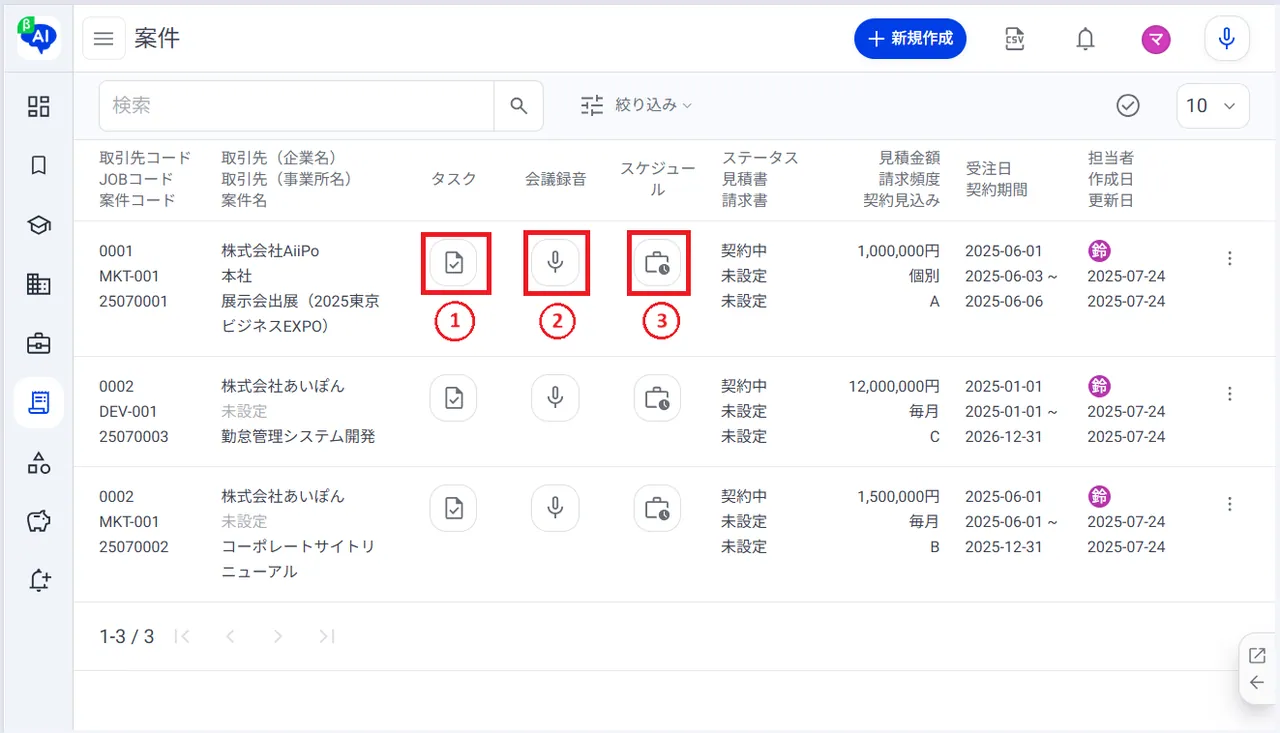Viewport: 1280px width, 733px height.
Task: Open meeting recording for 展示会出展 row
Action: coord(555,263)
